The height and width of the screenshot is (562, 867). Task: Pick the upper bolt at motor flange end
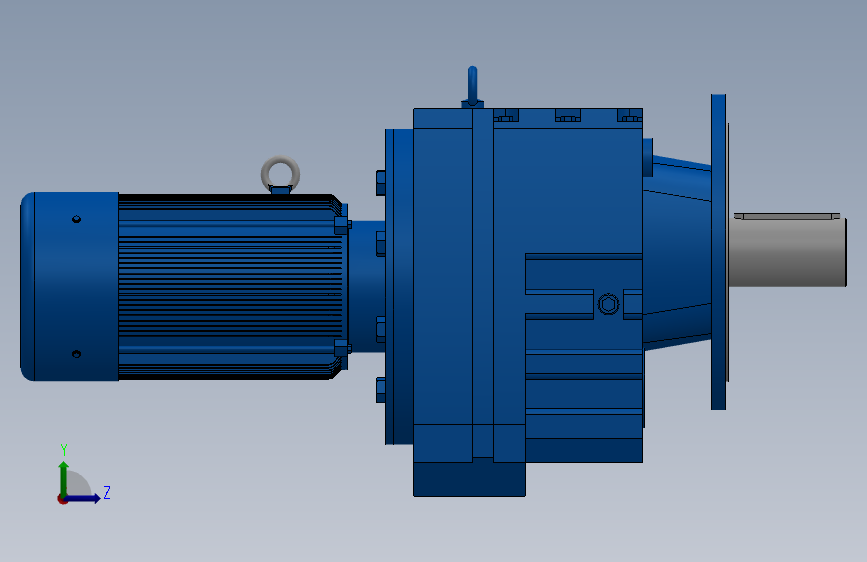pyautogui.click(x=343, y=225)
